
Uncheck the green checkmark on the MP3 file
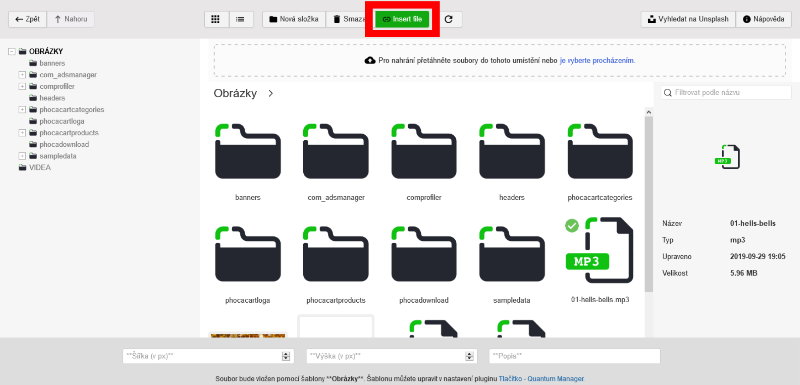coord(572,225)
